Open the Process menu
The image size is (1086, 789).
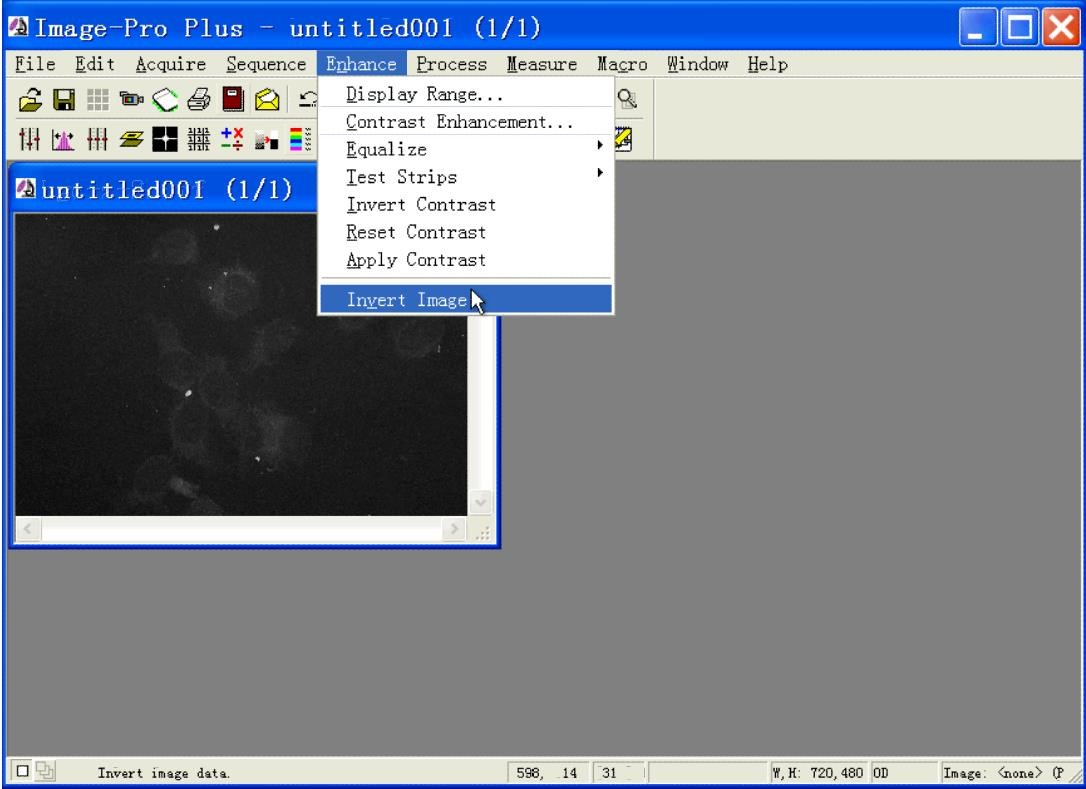(452, 64)
